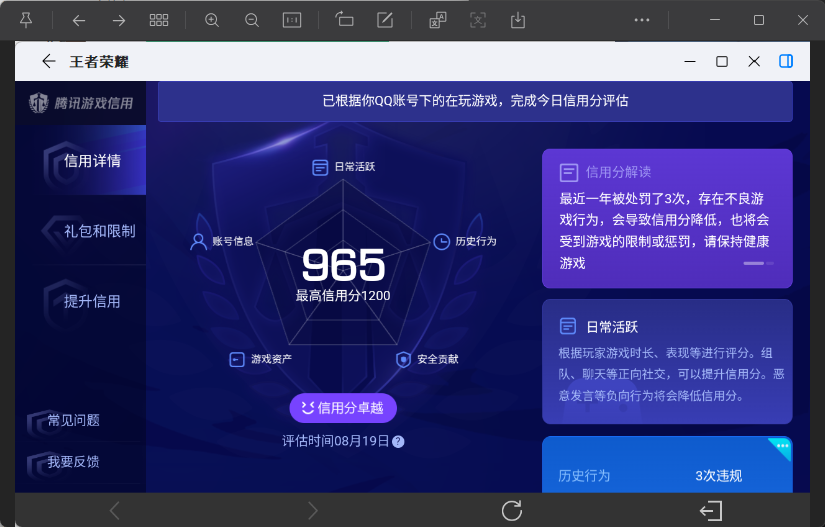The width and height of the screenshot is (825, 527).
Task: Show actual size 1:1 icon
Action: pyautogui.click(x=292, y=21)
